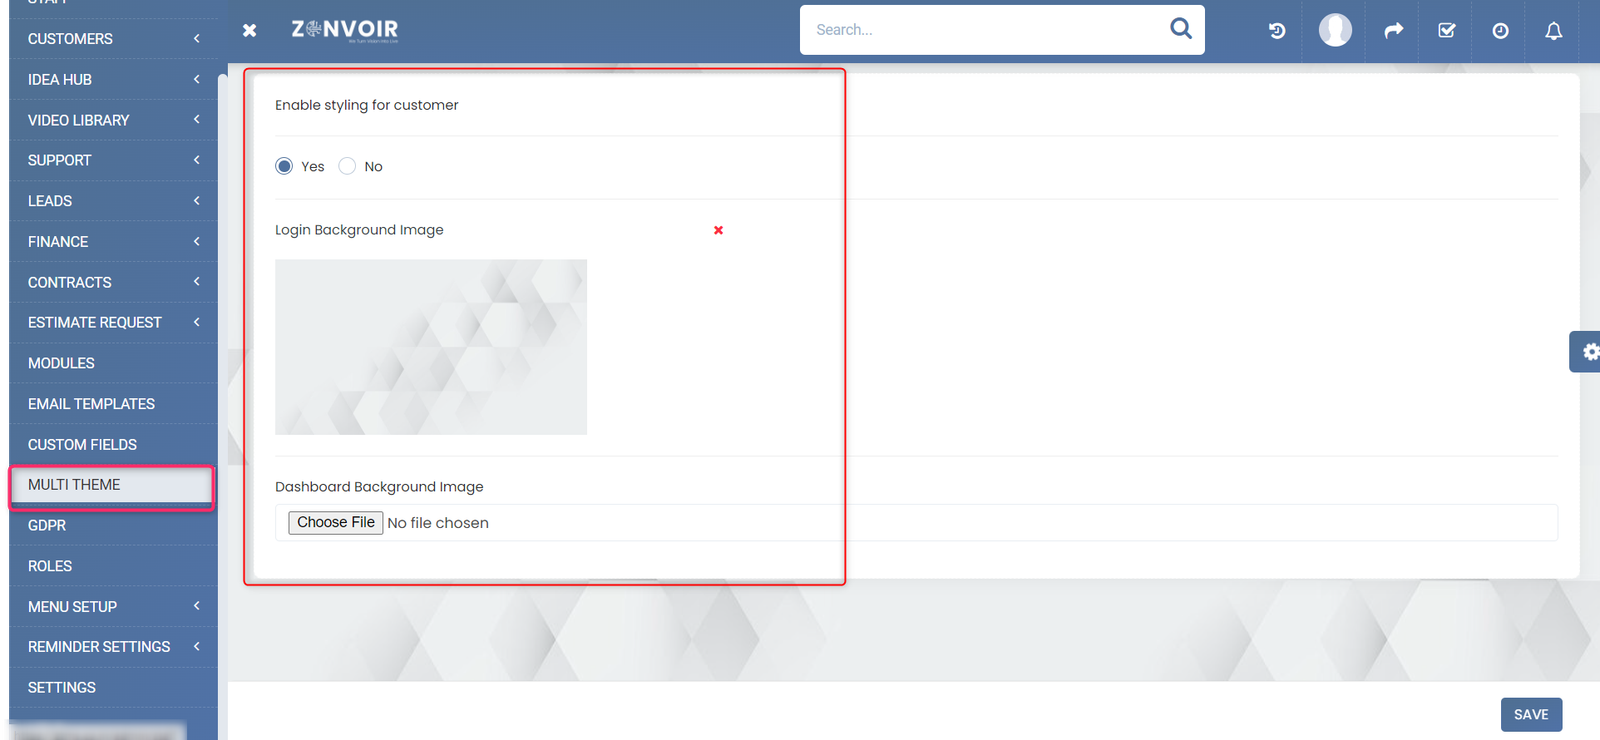This screenshot has width=1600, height=740.
Task: Select Yes for customer styling
Action: click(x=285, y=166)
